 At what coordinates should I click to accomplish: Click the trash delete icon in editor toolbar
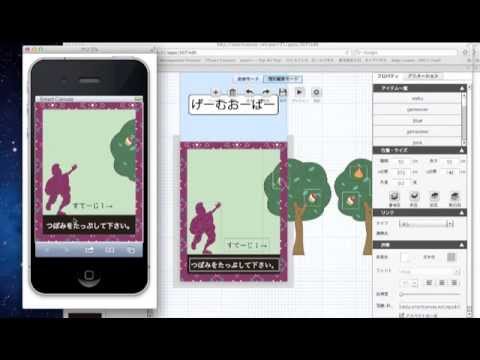tap(233, 92)
